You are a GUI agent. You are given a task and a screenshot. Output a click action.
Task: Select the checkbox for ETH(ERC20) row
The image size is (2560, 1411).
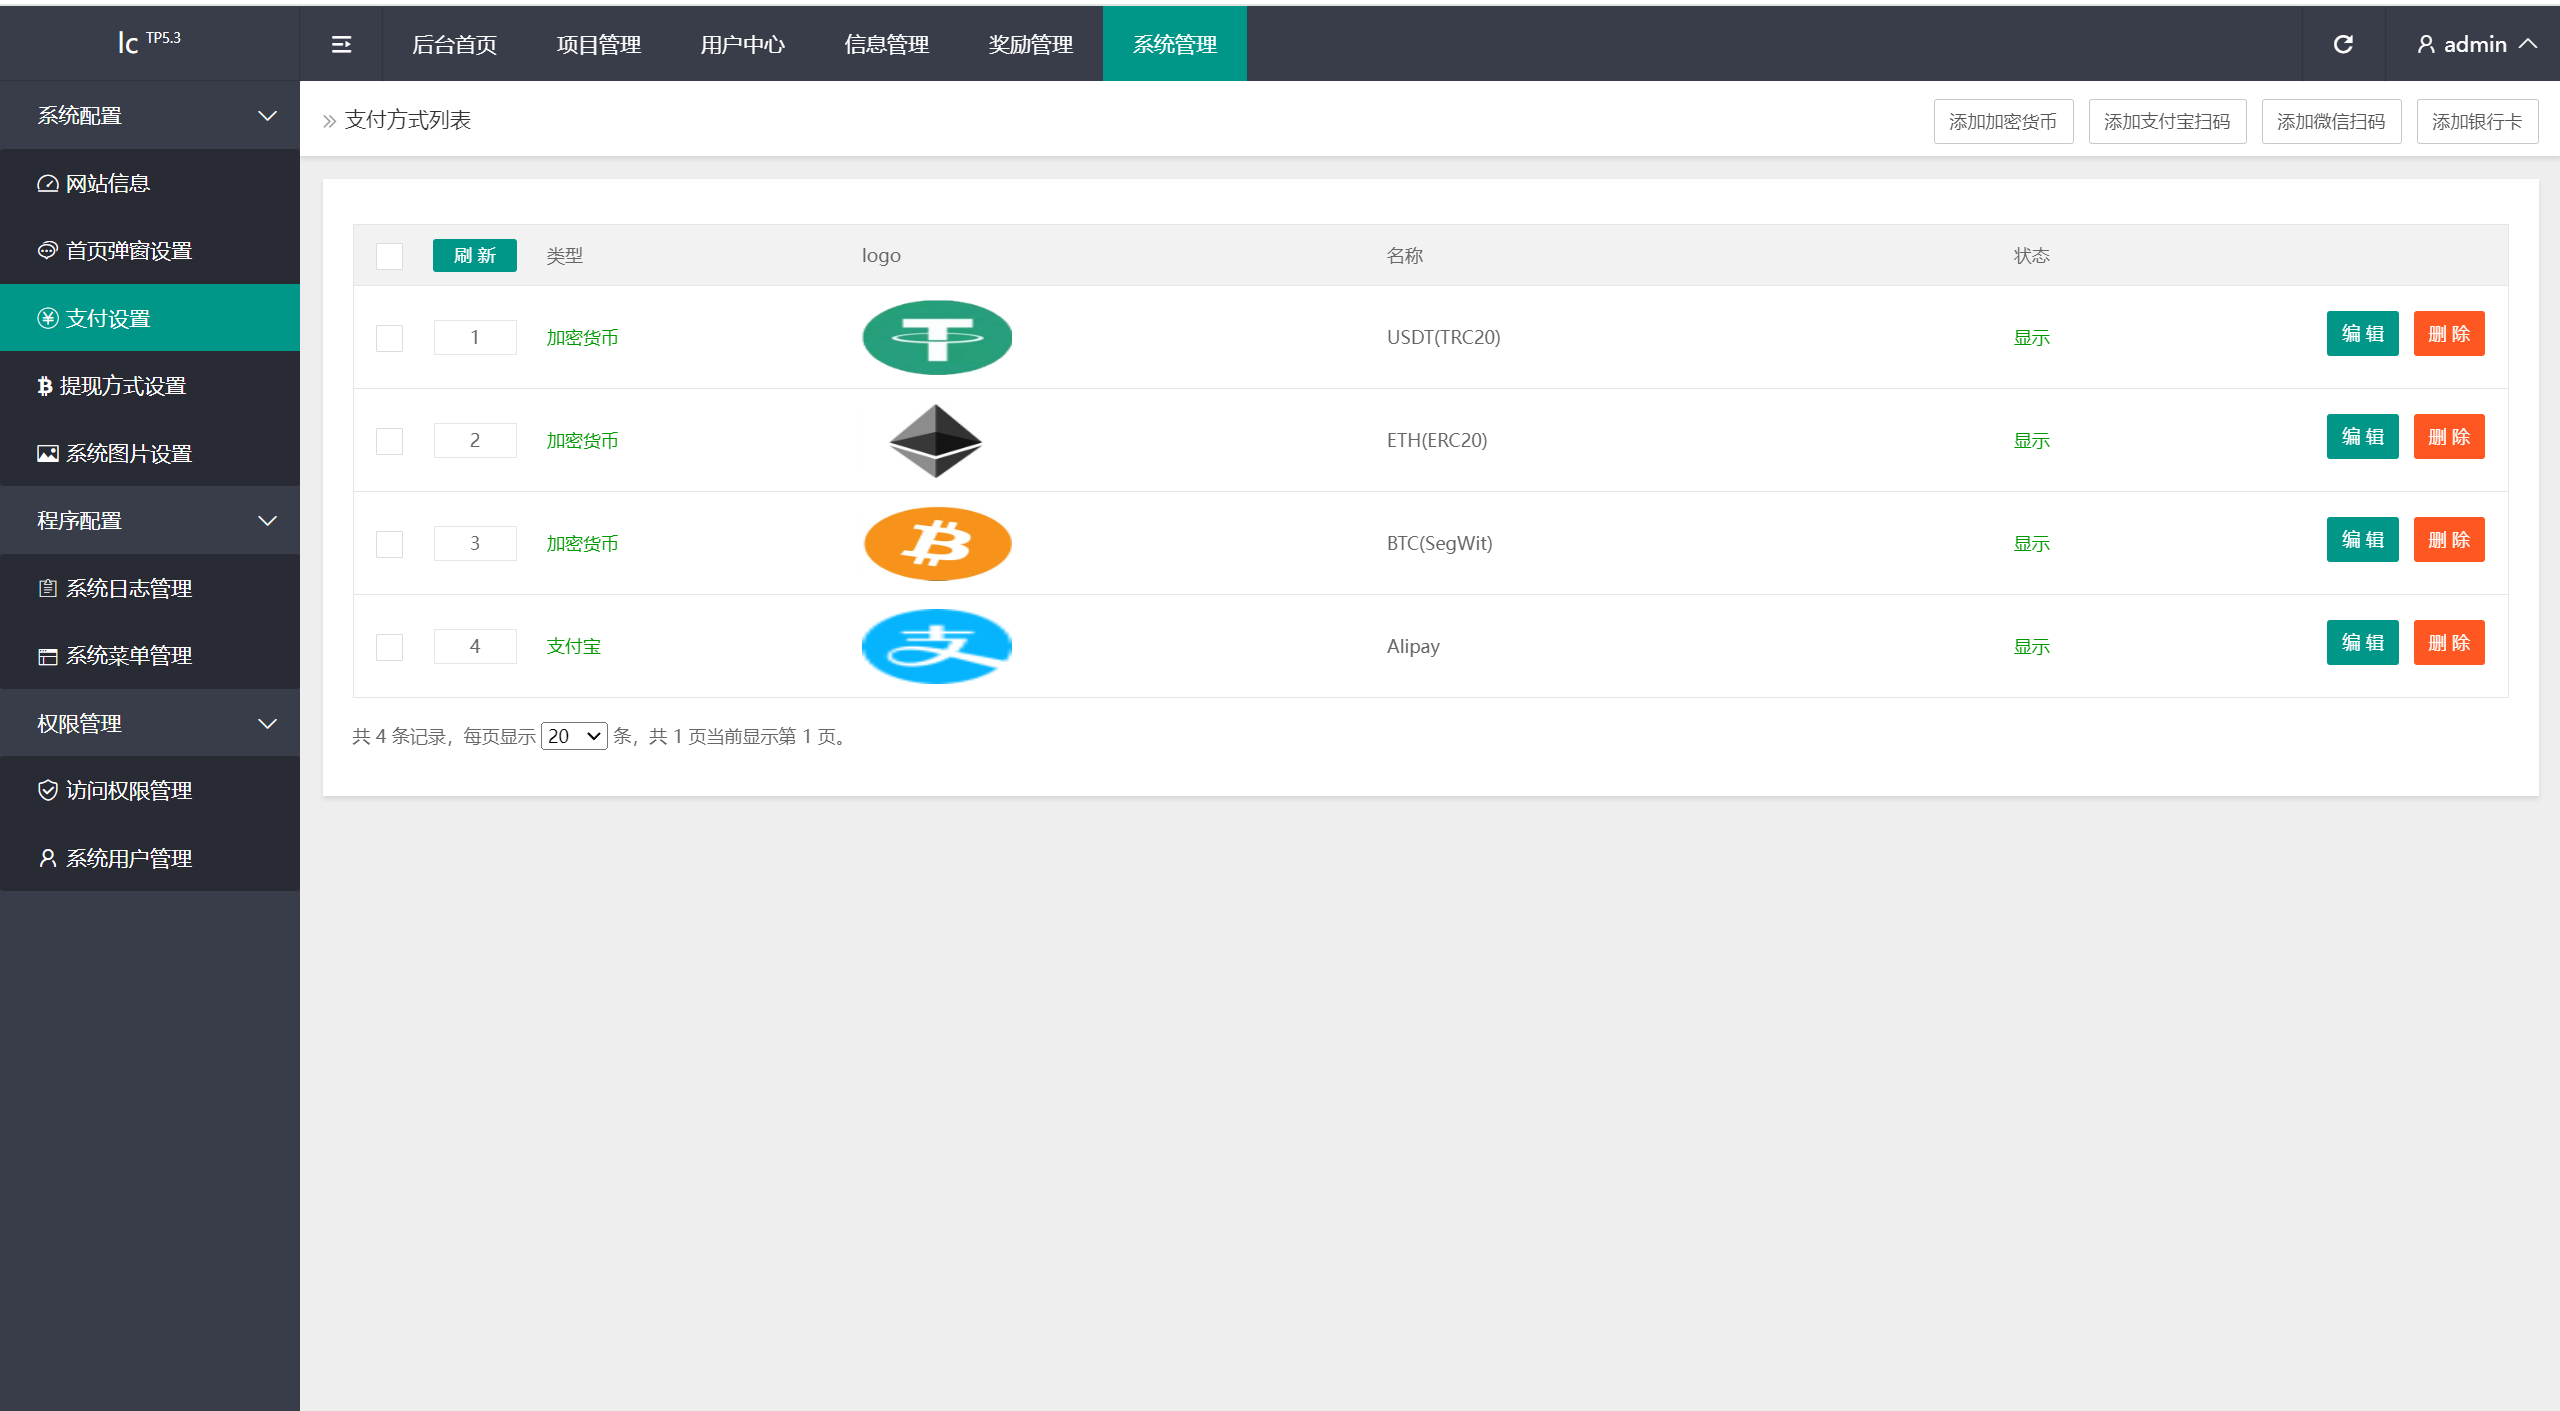coord(389,440)
